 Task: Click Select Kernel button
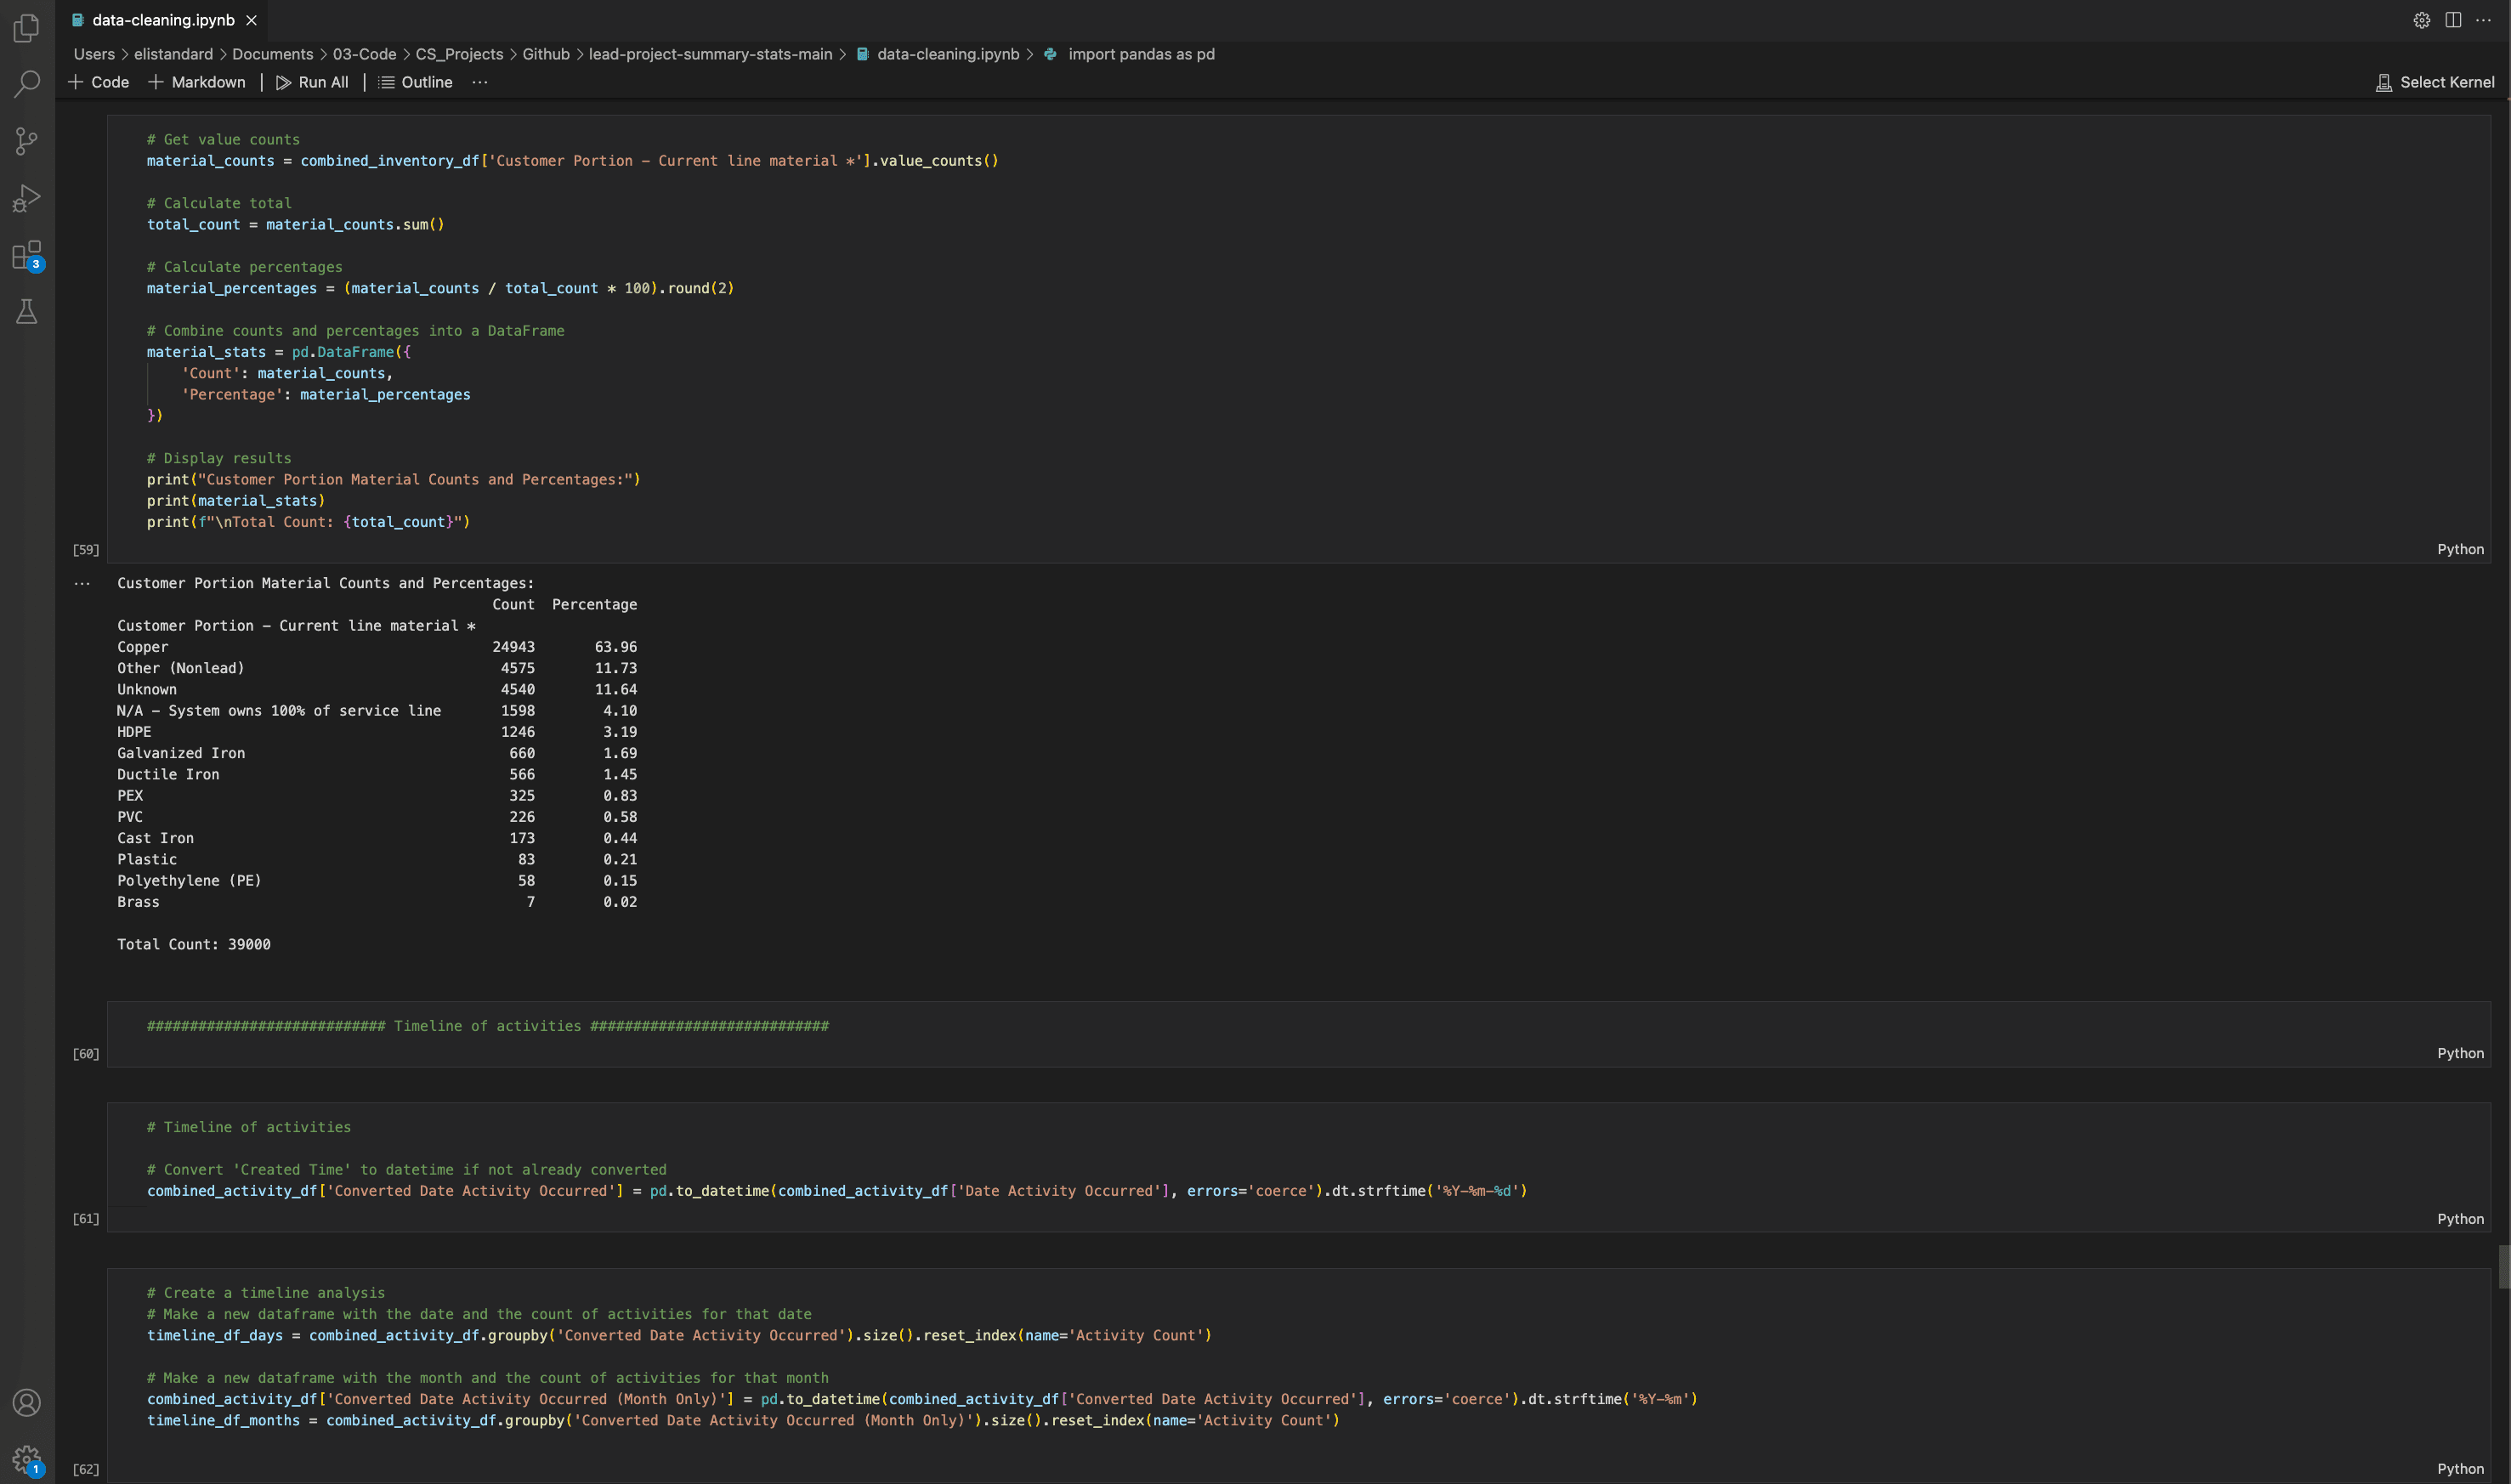(2434, 82)
